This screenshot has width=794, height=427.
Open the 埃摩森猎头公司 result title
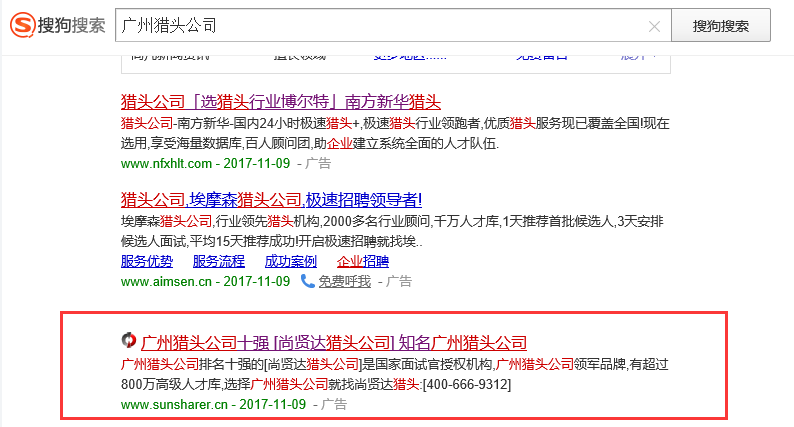click(271, 199)
